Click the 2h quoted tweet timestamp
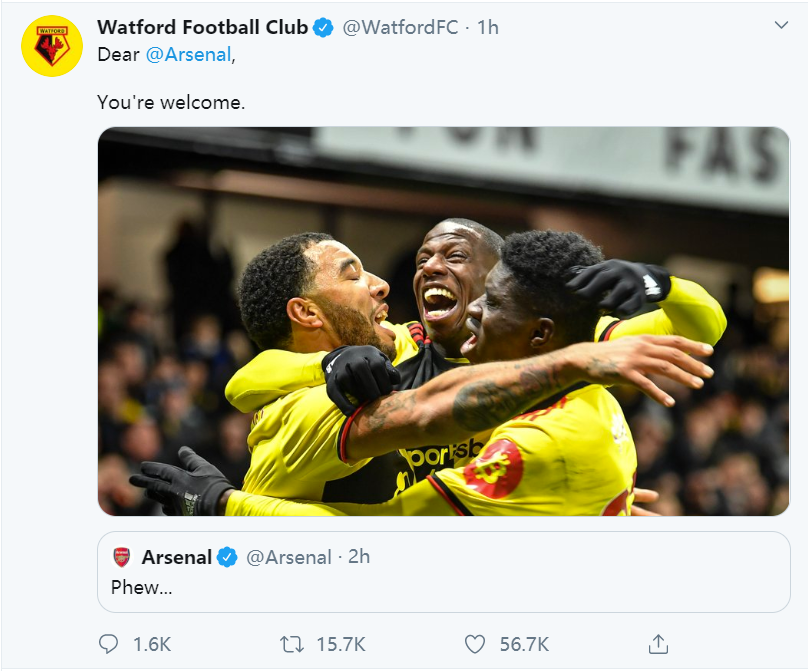 (x=358, y=557)
